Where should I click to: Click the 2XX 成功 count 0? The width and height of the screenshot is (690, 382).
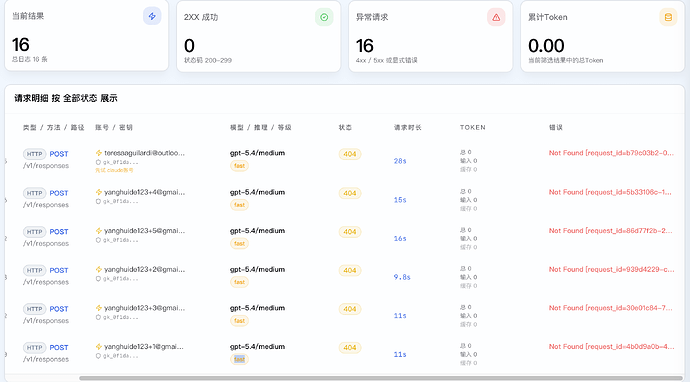click(189, 46)
